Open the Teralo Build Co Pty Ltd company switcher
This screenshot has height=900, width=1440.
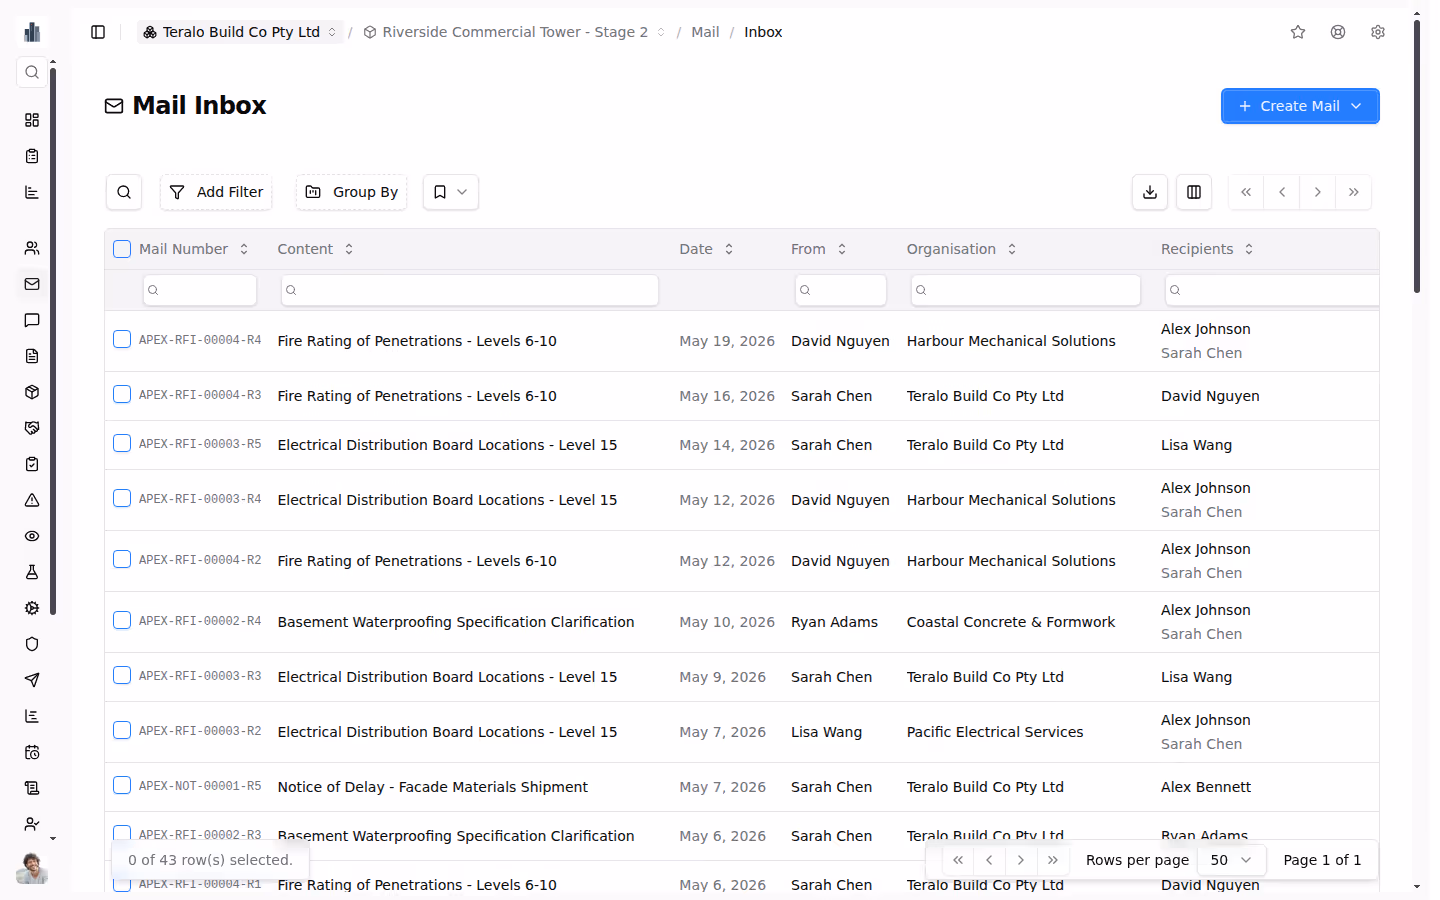[240, 32]
